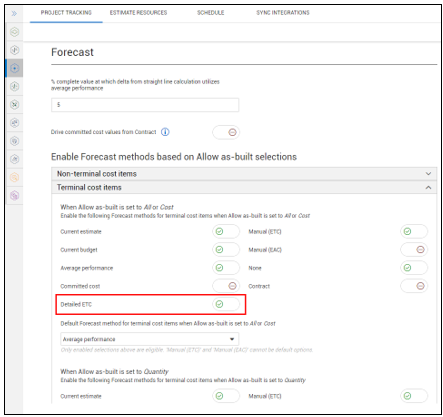Viewport: 443px width, 417px height.
Task: Expand sidebar with double chevron icon
Action: pos(14,14)
